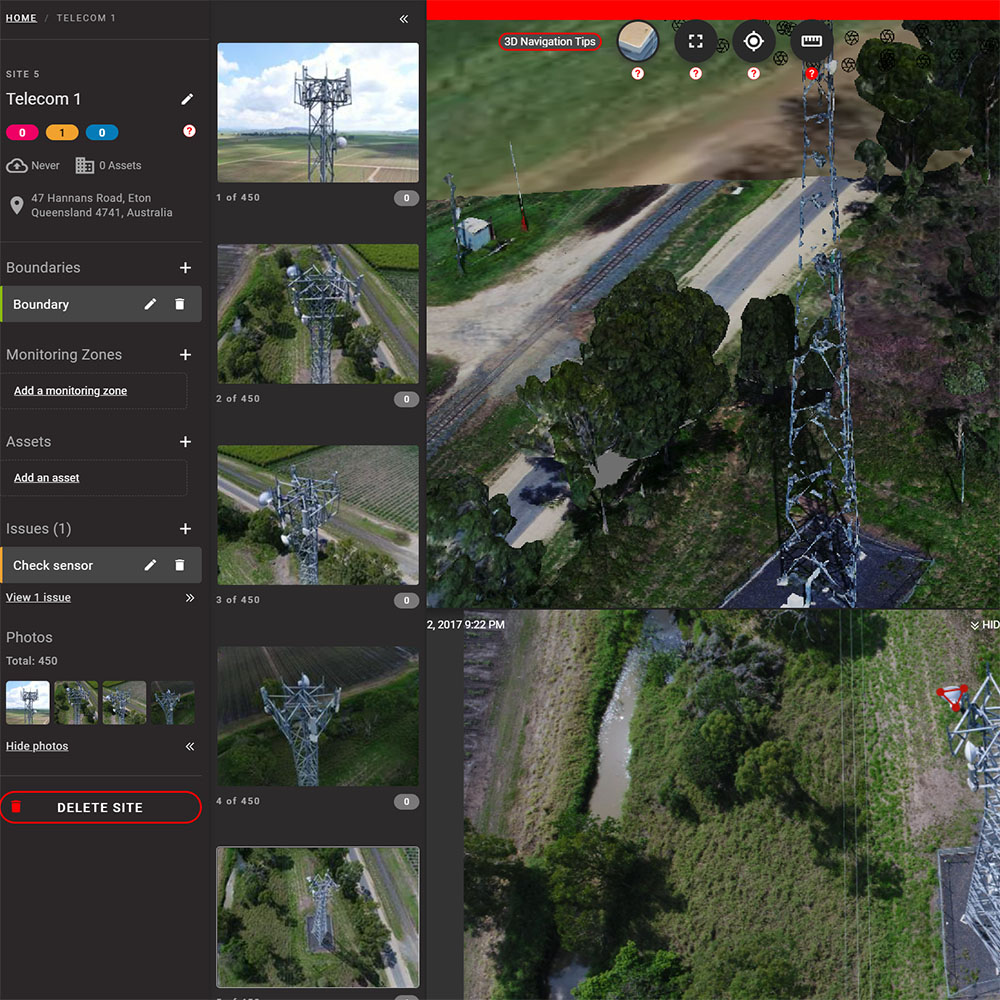1000x1000 pixels.
Task: Open help for map layer button
Action: coord(638,74)
